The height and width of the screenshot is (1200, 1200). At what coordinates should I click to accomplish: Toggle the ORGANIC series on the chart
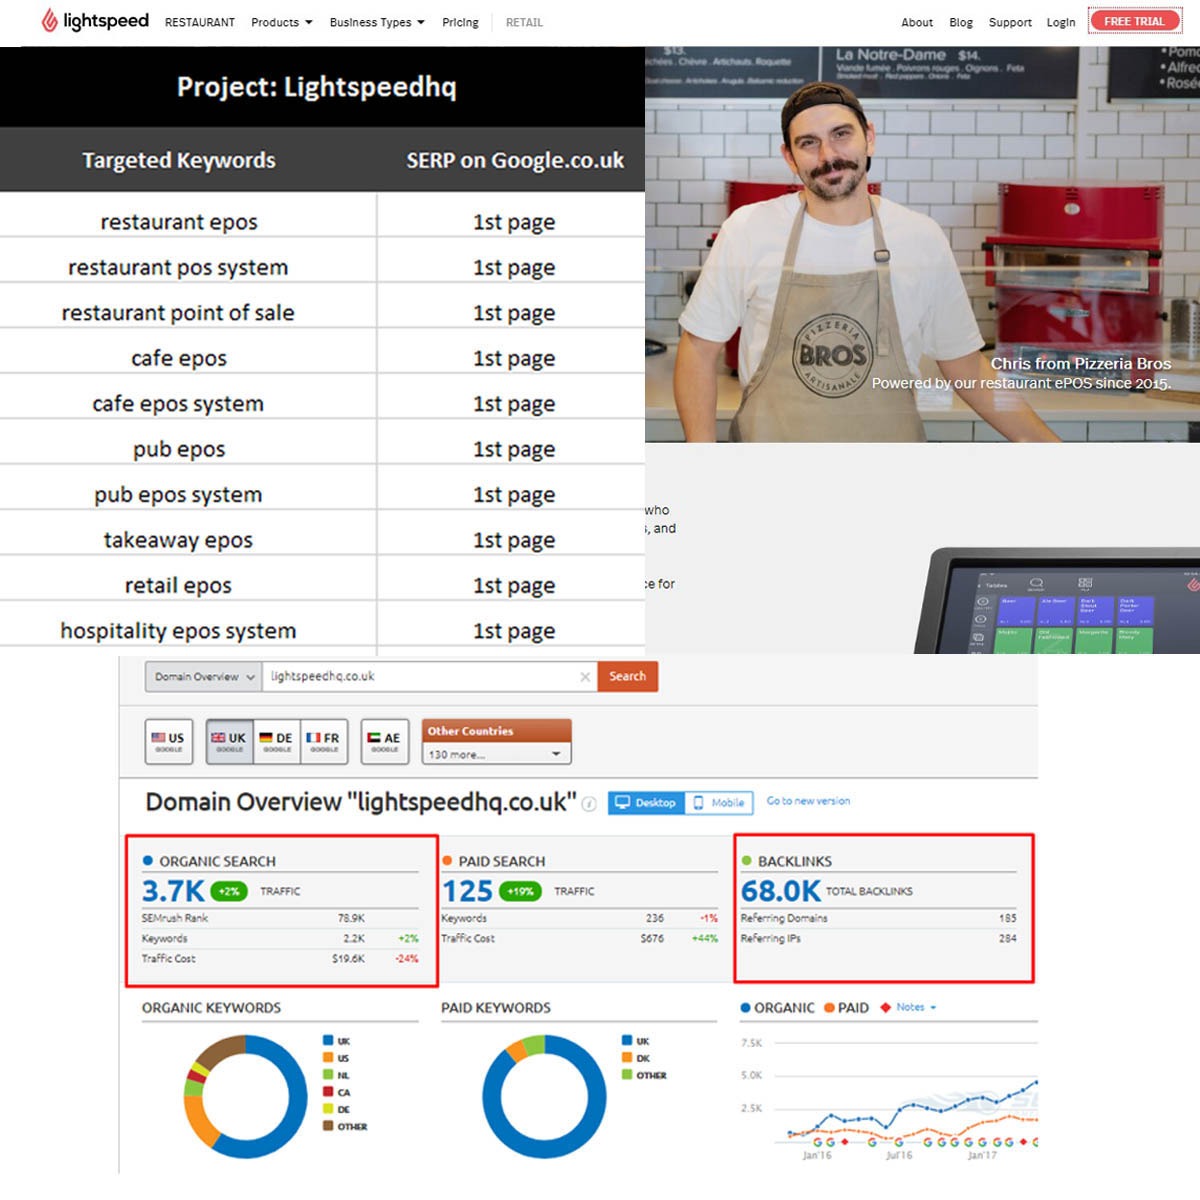pyautogui.click(x=777, y=1008)
